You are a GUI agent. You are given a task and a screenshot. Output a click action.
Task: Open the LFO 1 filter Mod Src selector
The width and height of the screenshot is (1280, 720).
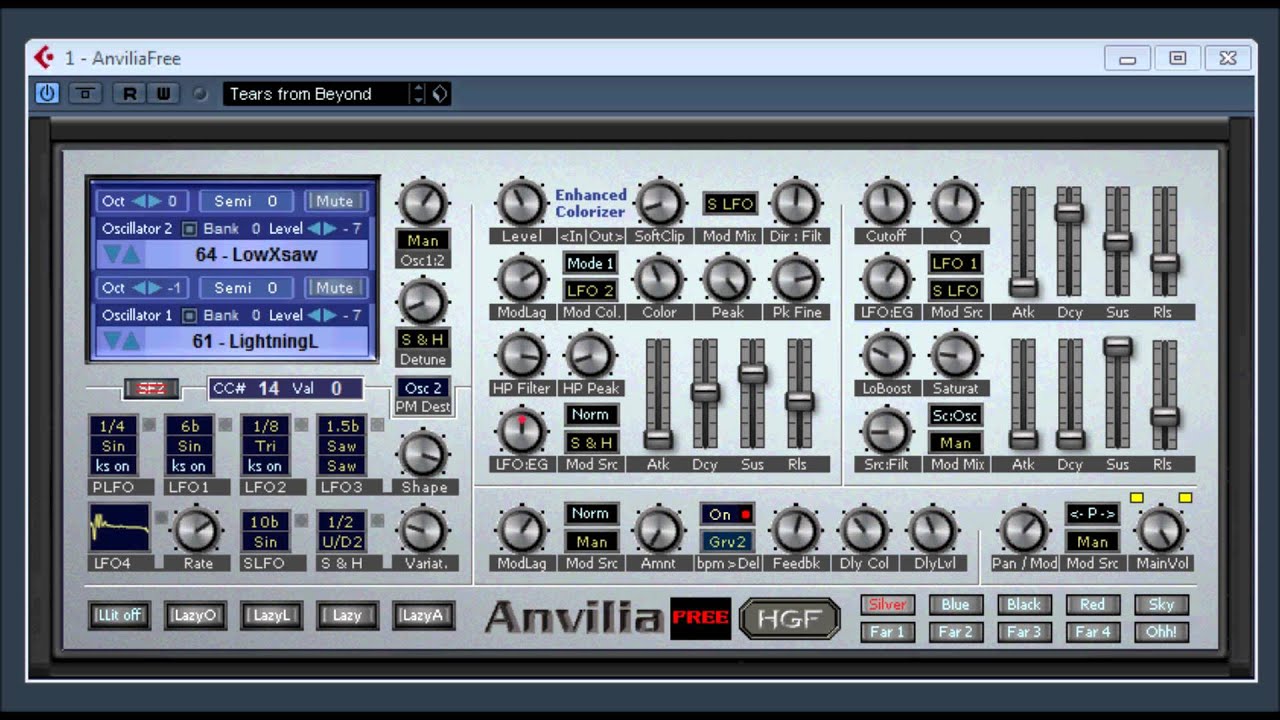click(x=955, y=263)
